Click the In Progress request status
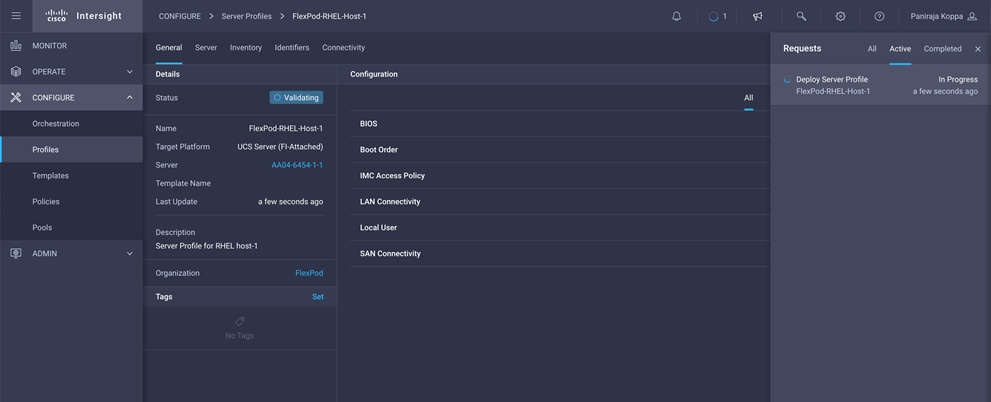Screen dimensions: 991x402 (x=958, y=80)
